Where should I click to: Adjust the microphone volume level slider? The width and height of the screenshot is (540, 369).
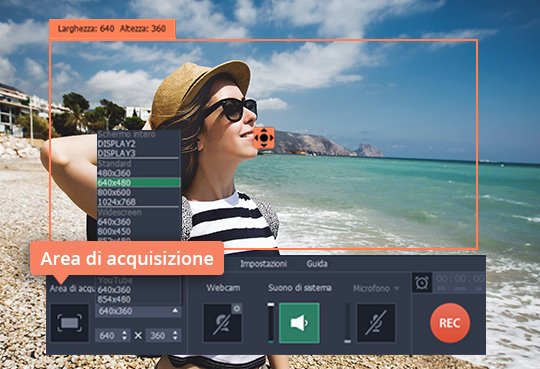(347, 323)
